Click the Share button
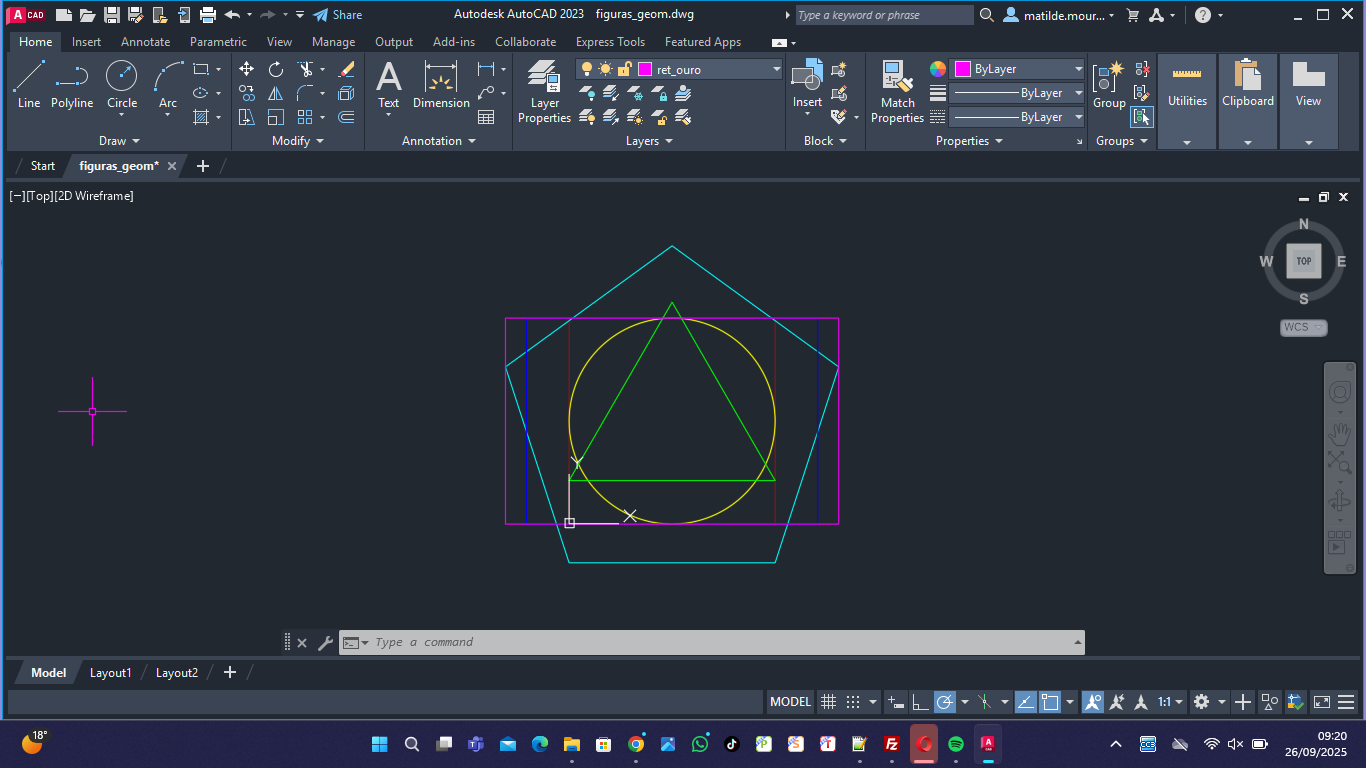1366x768 pixels. click(x=338, y=15)
